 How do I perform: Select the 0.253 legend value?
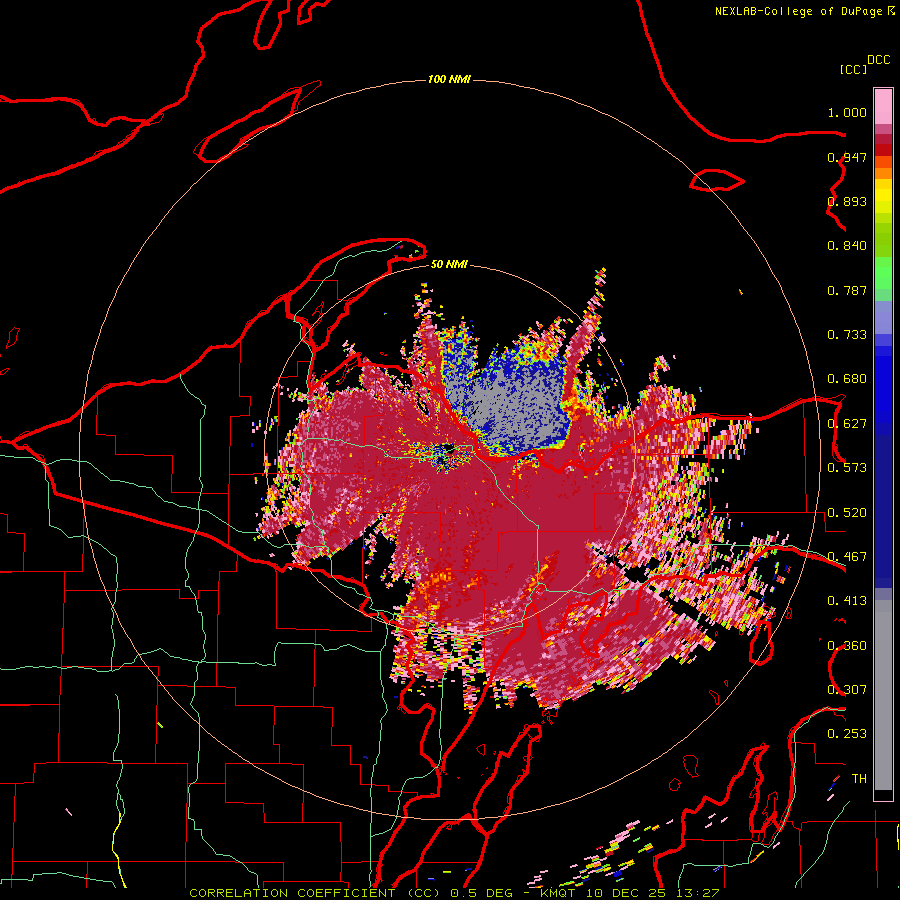[847, 734]
